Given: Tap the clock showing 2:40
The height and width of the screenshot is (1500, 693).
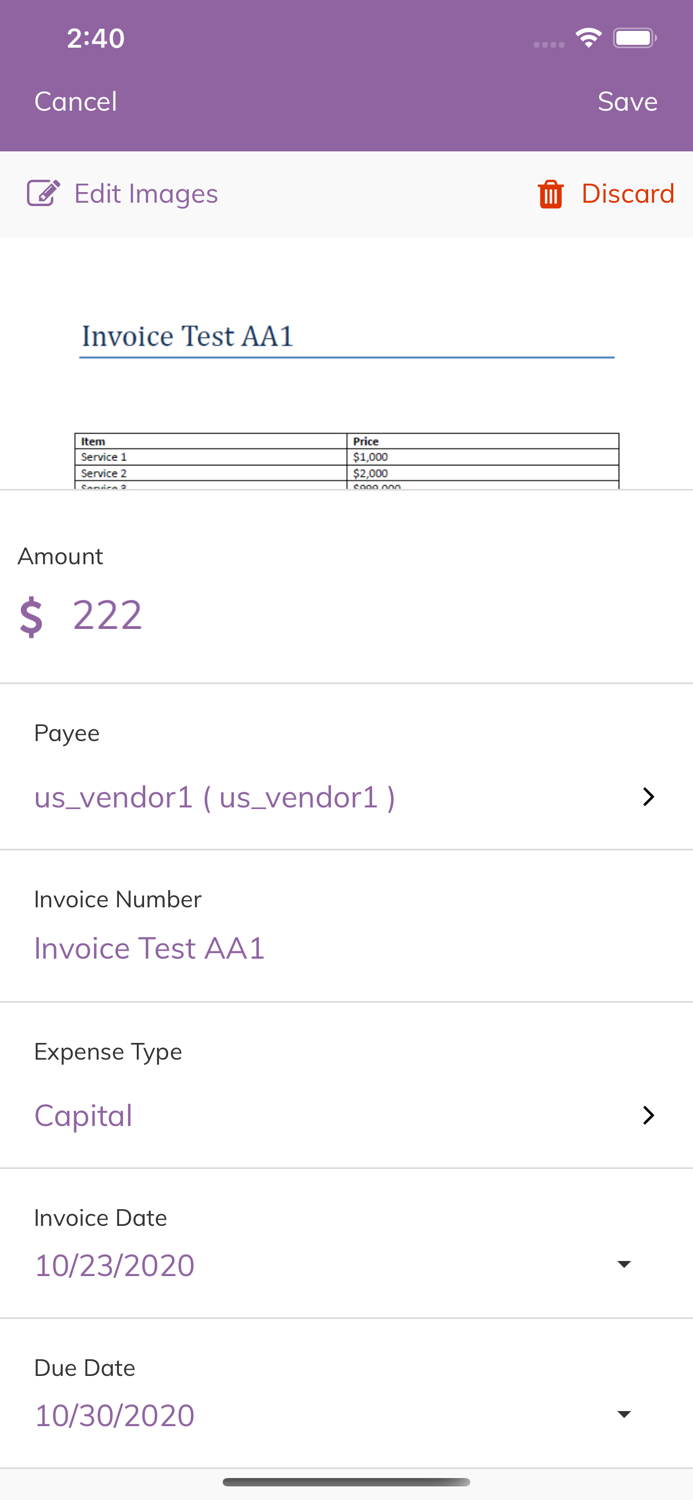Looking at the screenshot, I should click(x=96, y=38).
